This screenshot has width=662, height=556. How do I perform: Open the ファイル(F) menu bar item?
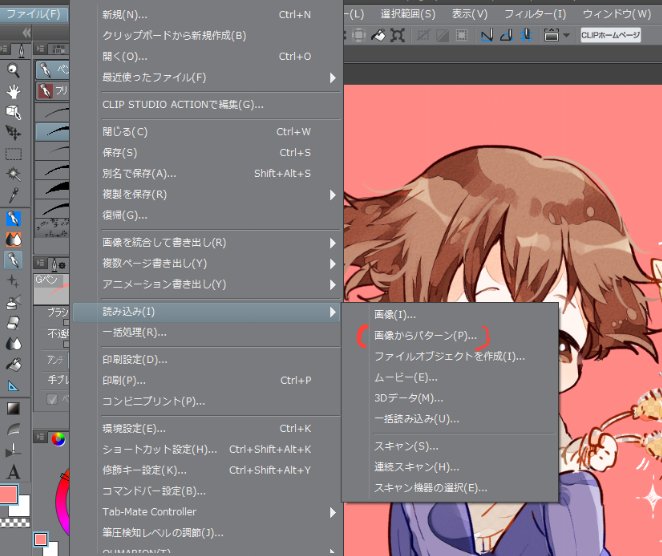pyautogui.click(x=34, y=14)
